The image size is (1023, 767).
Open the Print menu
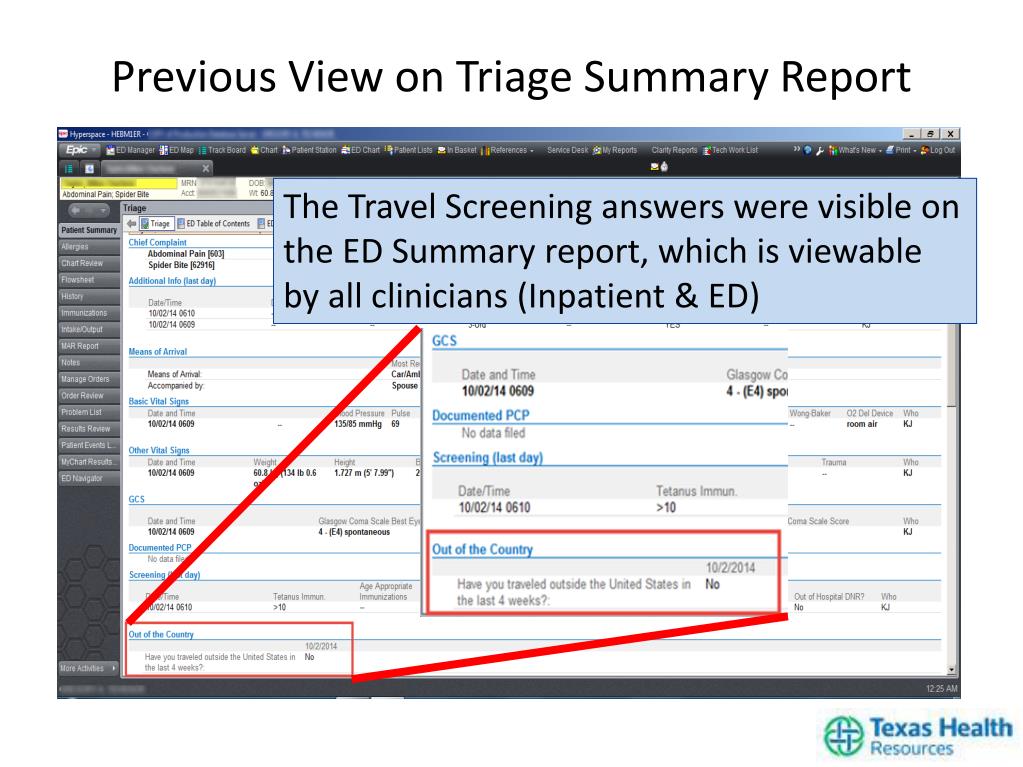pos(901,150)
